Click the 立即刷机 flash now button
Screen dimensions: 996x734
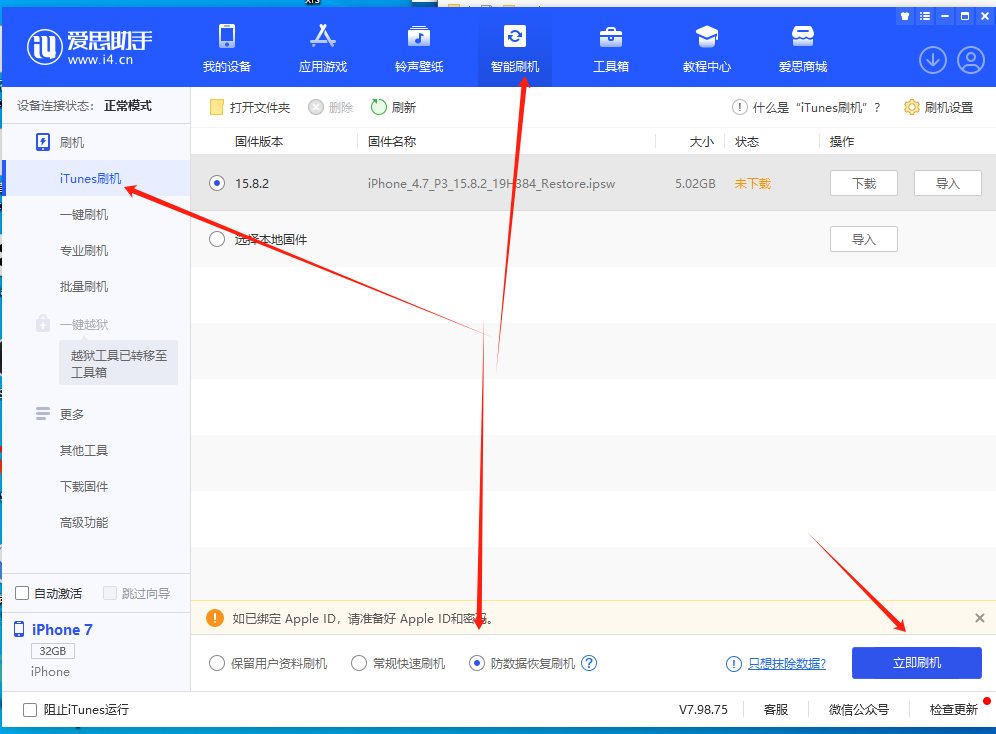point(917,663)
